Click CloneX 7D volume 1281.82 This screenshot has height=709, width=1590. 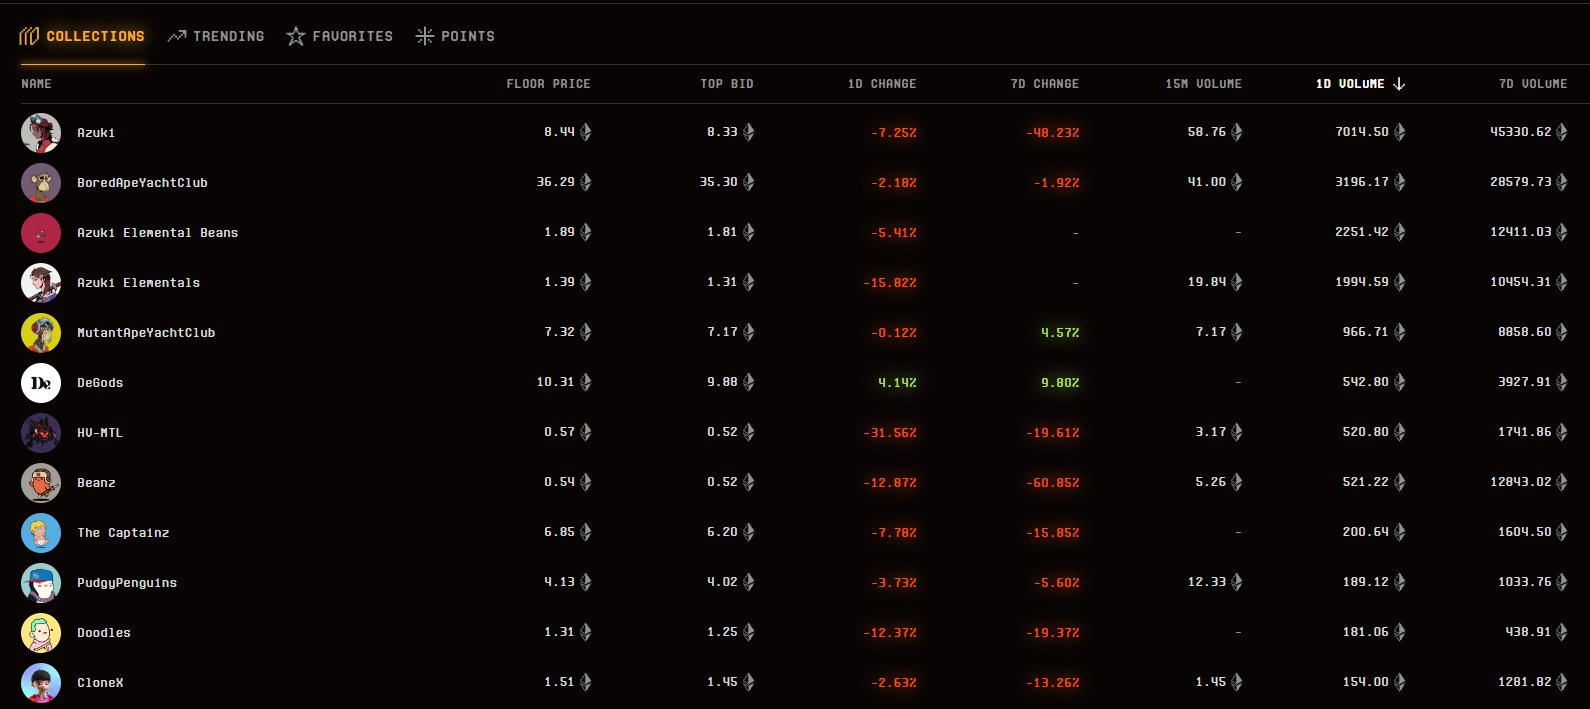[1525, 682]
